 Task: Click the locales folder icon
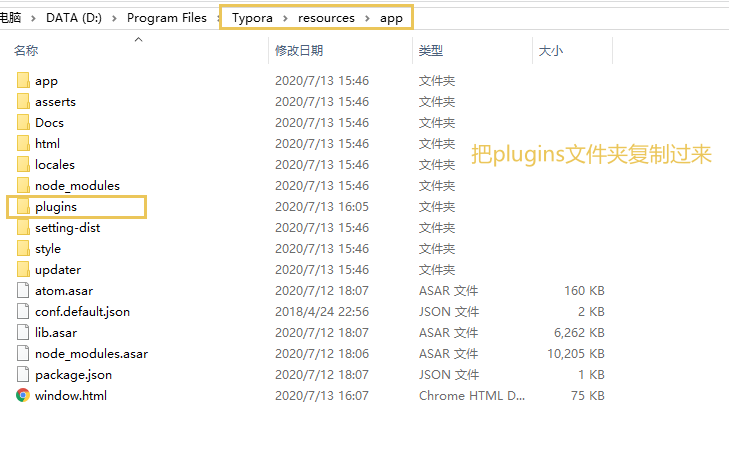(x=23, y=164)
